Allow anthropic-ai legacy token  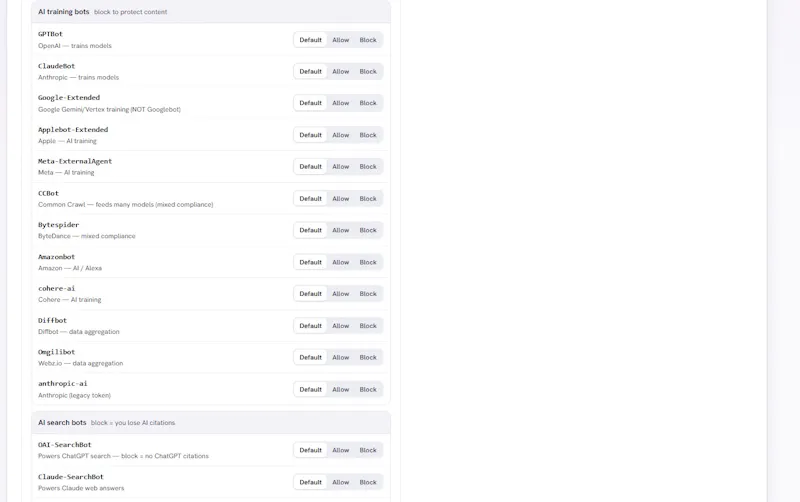341,389
